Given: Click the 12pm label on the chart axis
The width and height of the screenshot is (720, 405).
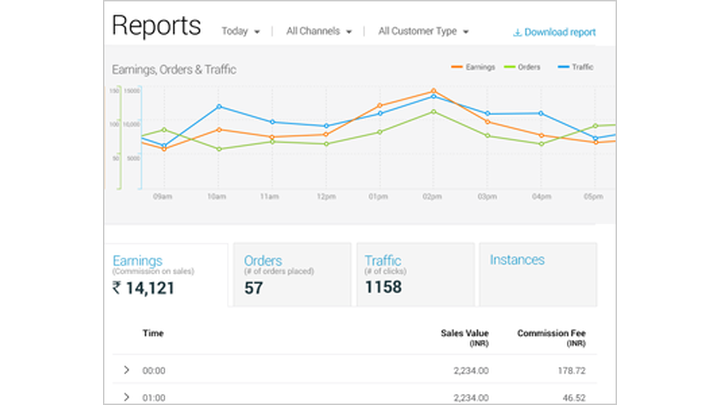Looking at the screenshot, I should [326, 197].
